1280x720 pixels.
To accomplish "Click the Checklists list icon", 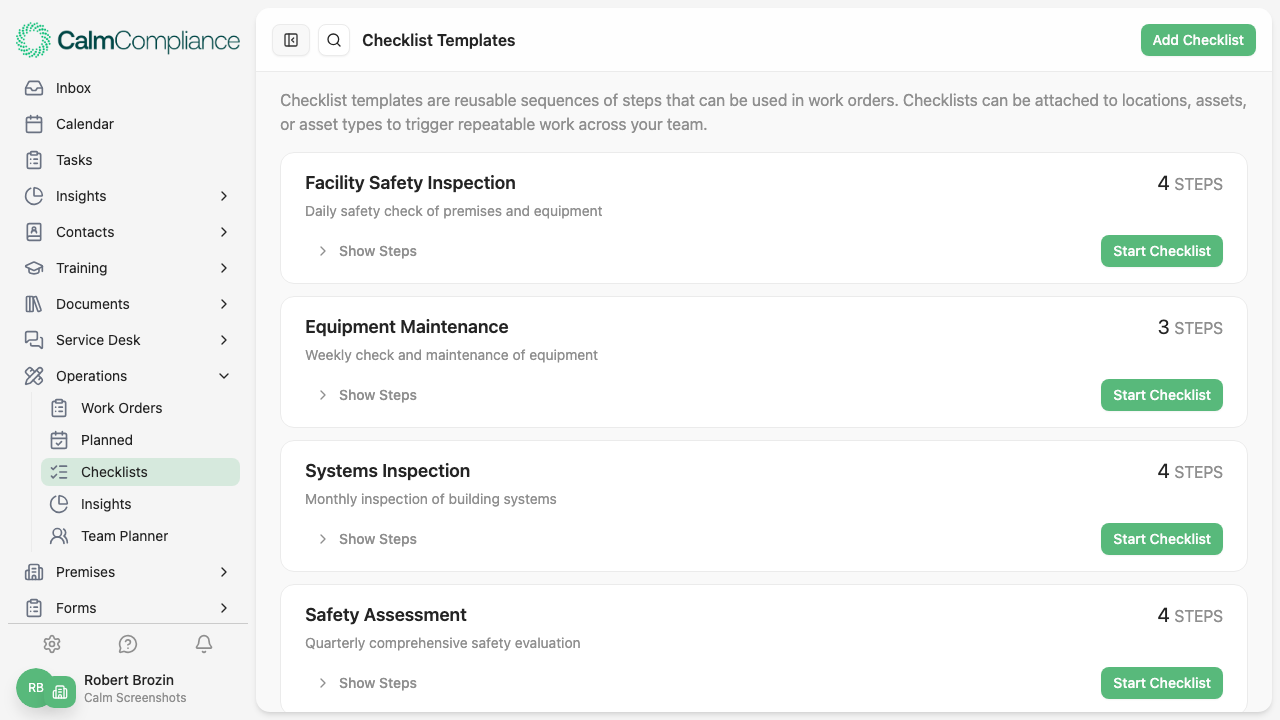I will click(x=59, y=472).
